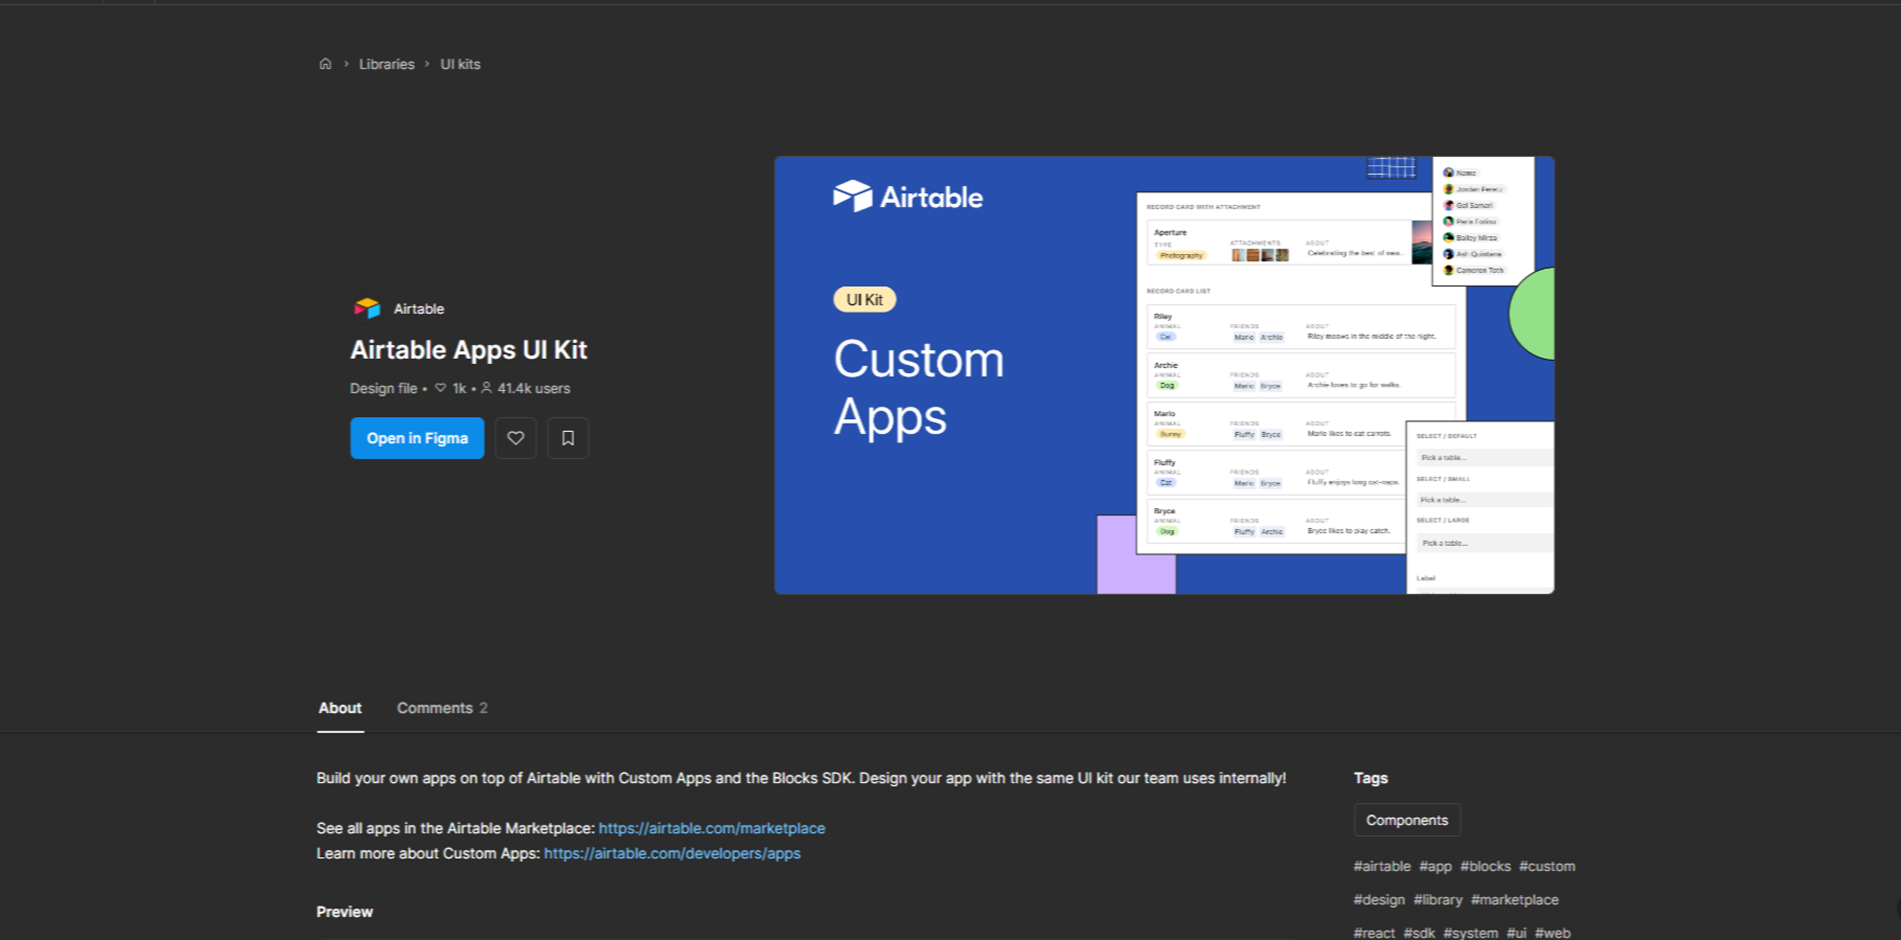Image resolution: width=1901 pixels, height=940 pixels.
Task: Select the #custom hashtag
Action: pos(1547,866)
